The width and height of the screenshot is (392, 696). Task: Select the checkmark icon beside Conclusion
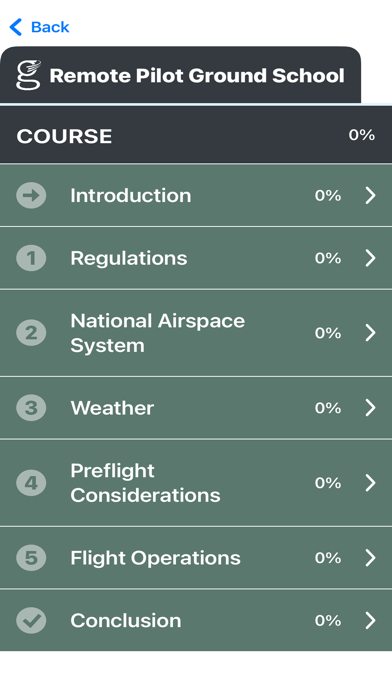(31, 620)
